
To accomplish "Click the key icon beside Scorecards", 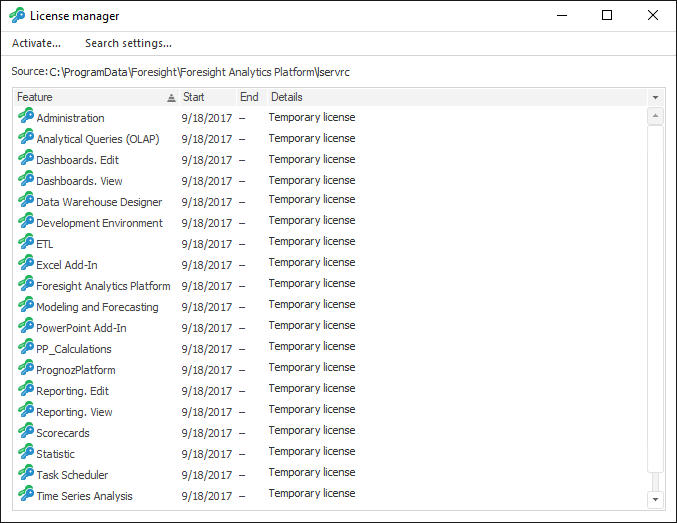I will pos(26,432).
